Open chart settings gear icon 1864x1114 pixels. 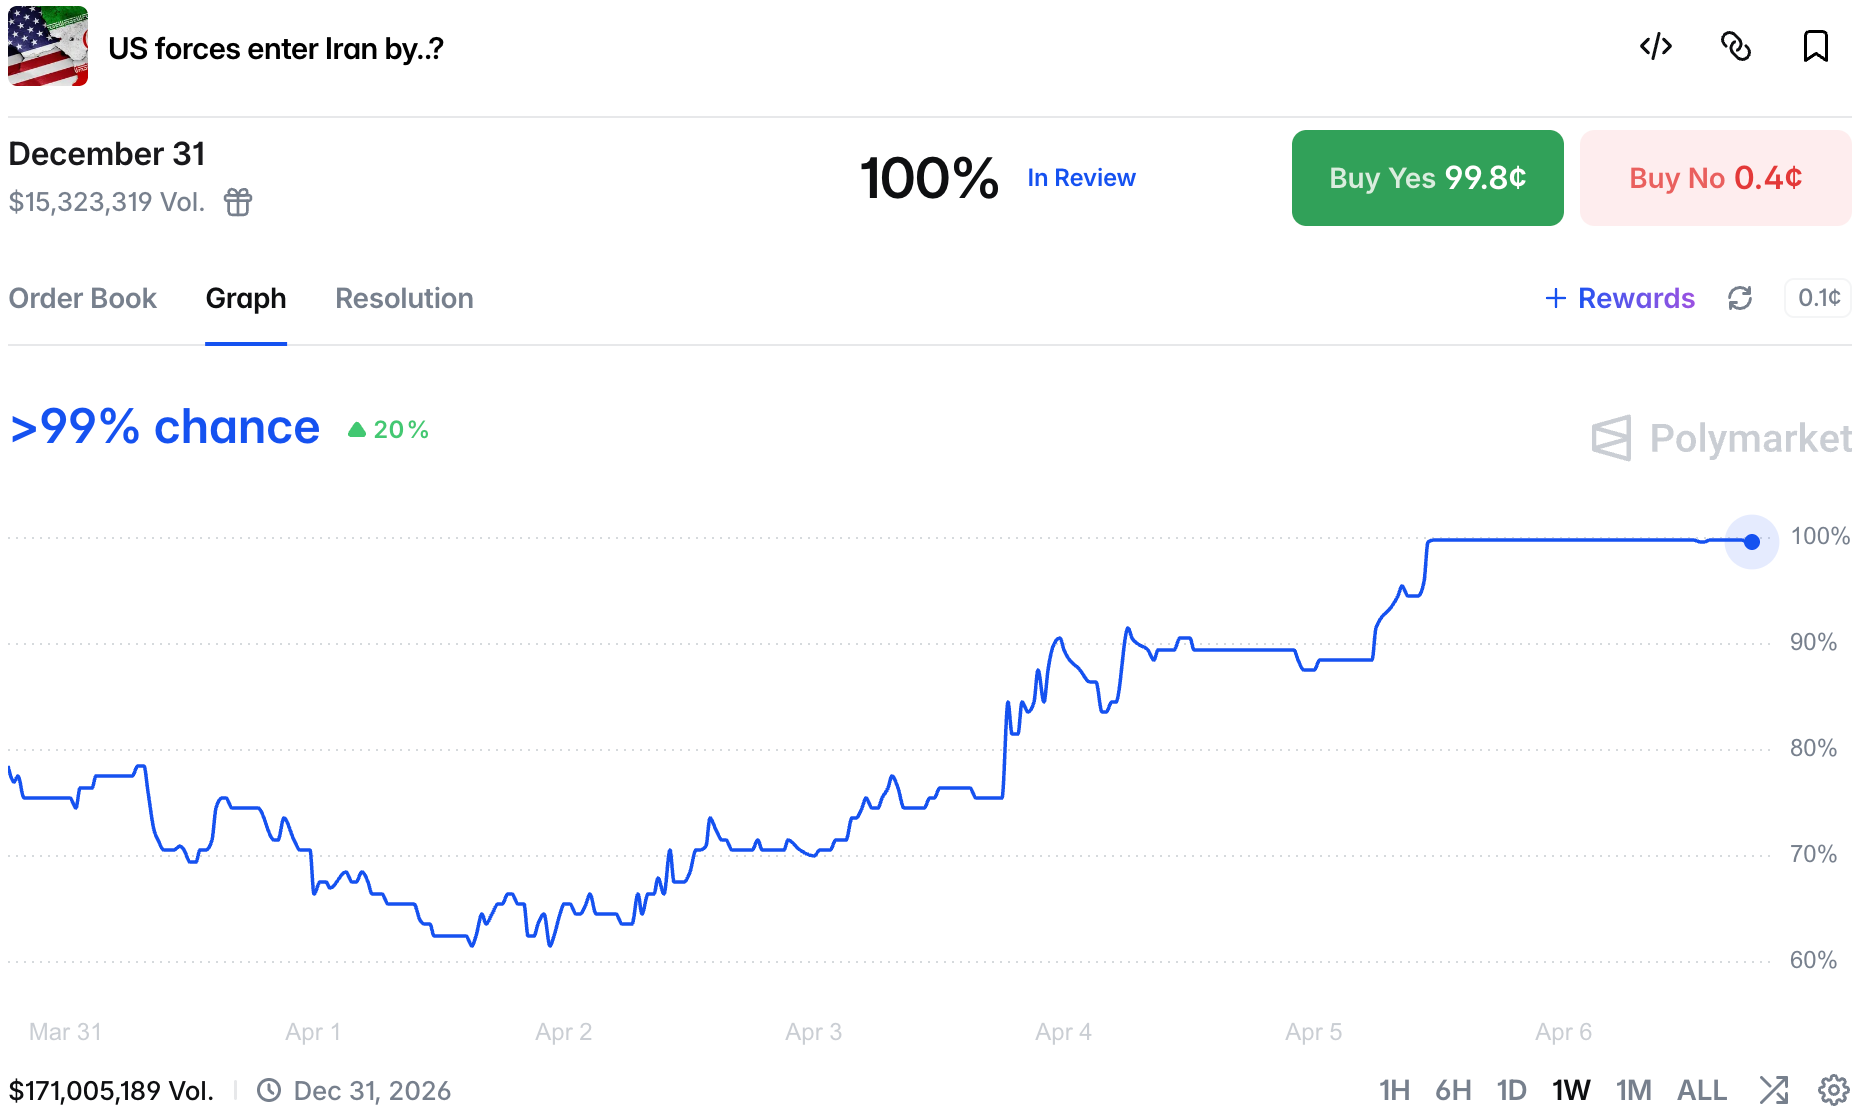click(1833, 1090)
